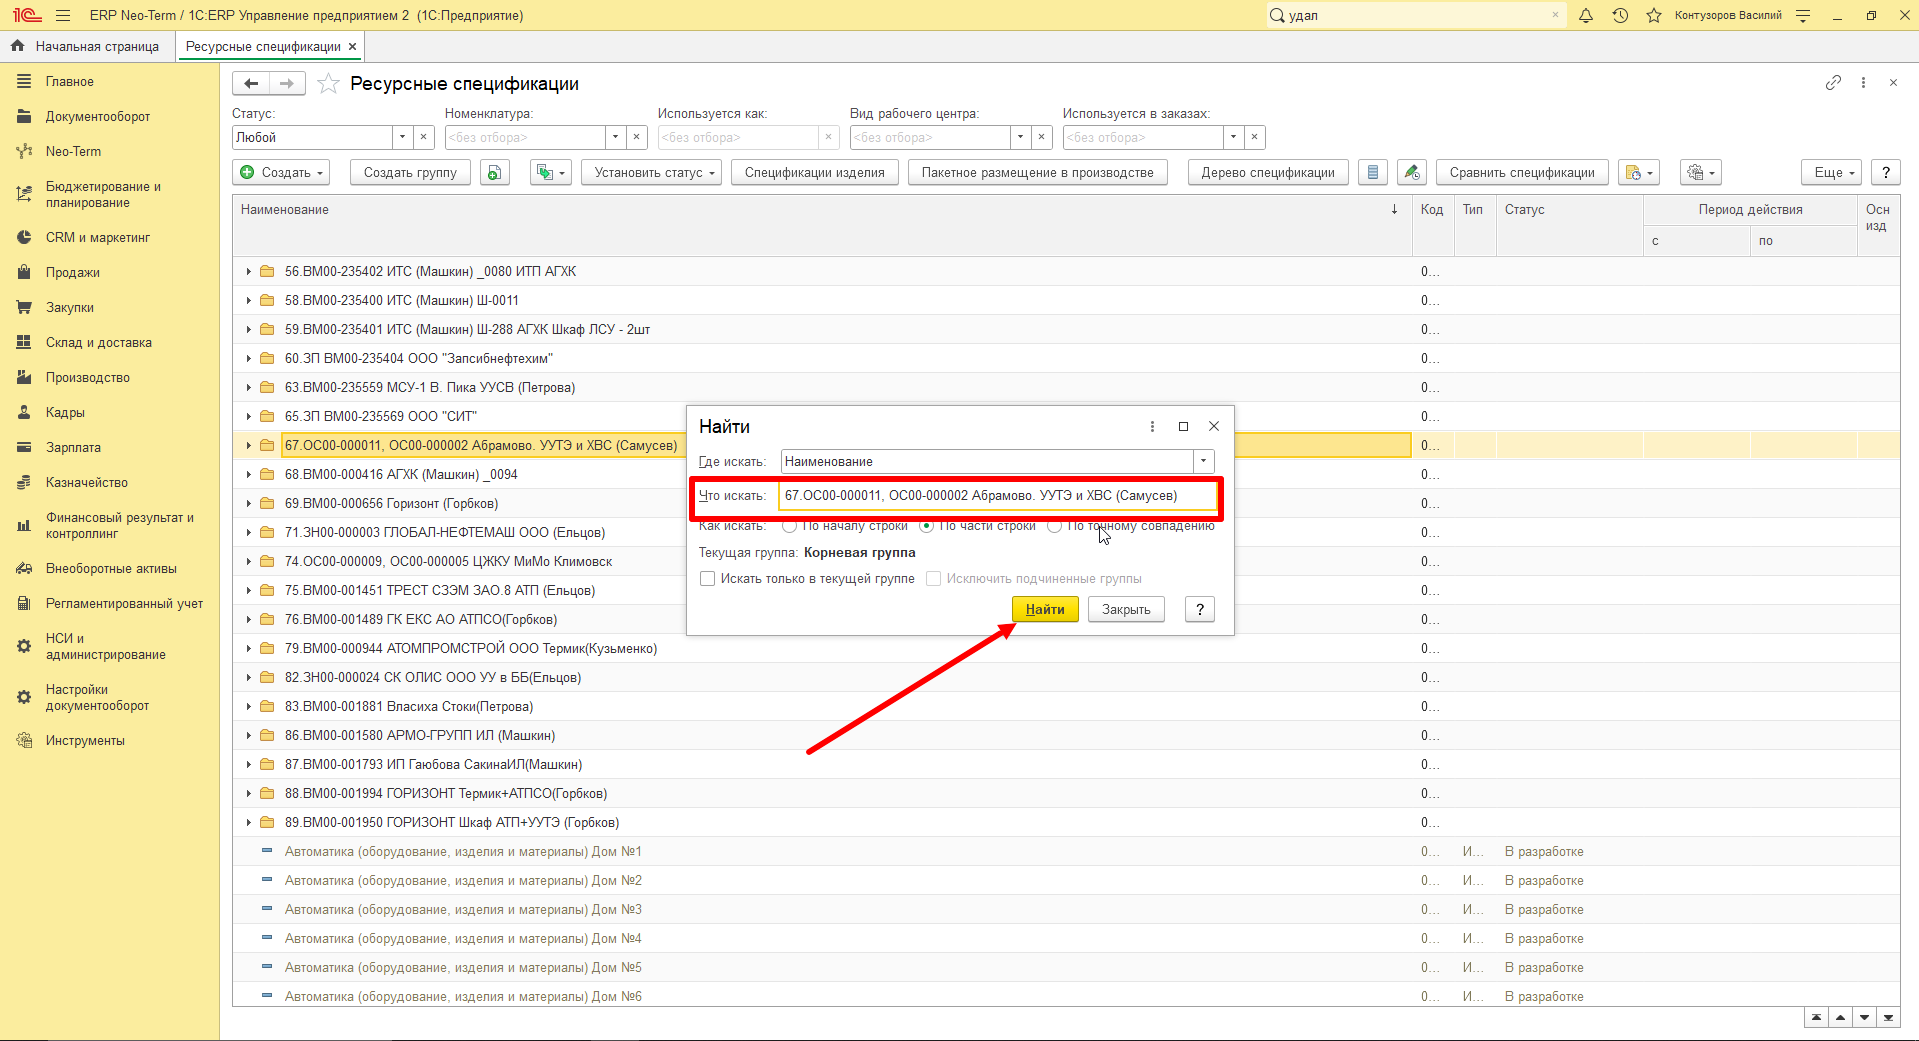The height and width of the screenshot is (1041, 1919).
Task: Open the Еще menu
Action: [1833, 173]
